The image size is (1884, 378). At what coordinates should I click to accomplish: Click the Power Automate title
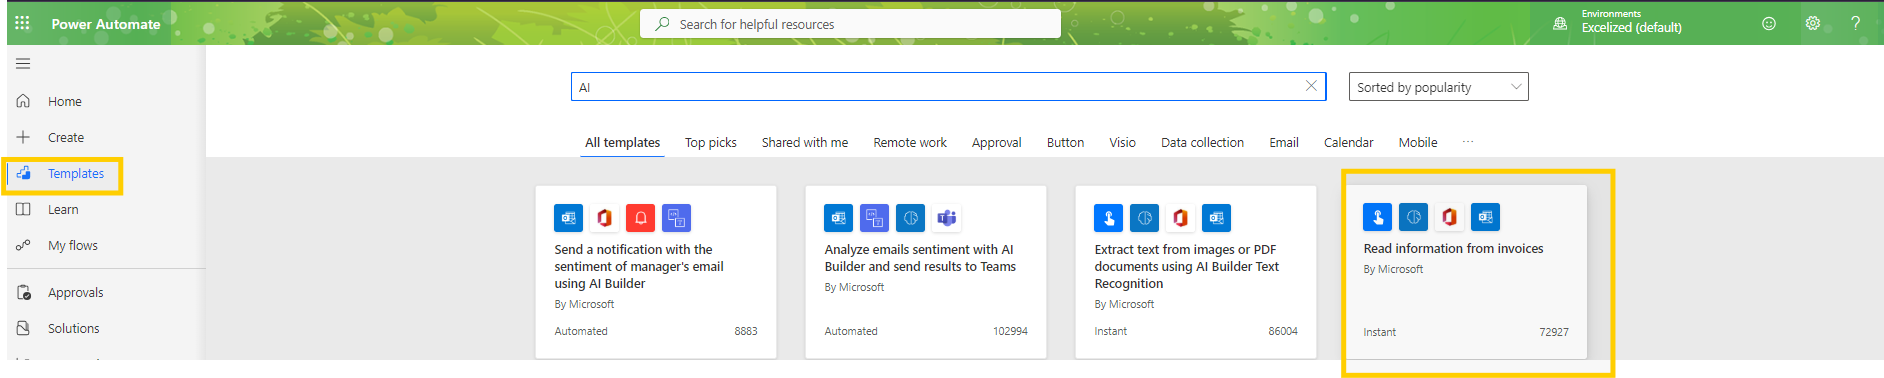click(106, 24)
